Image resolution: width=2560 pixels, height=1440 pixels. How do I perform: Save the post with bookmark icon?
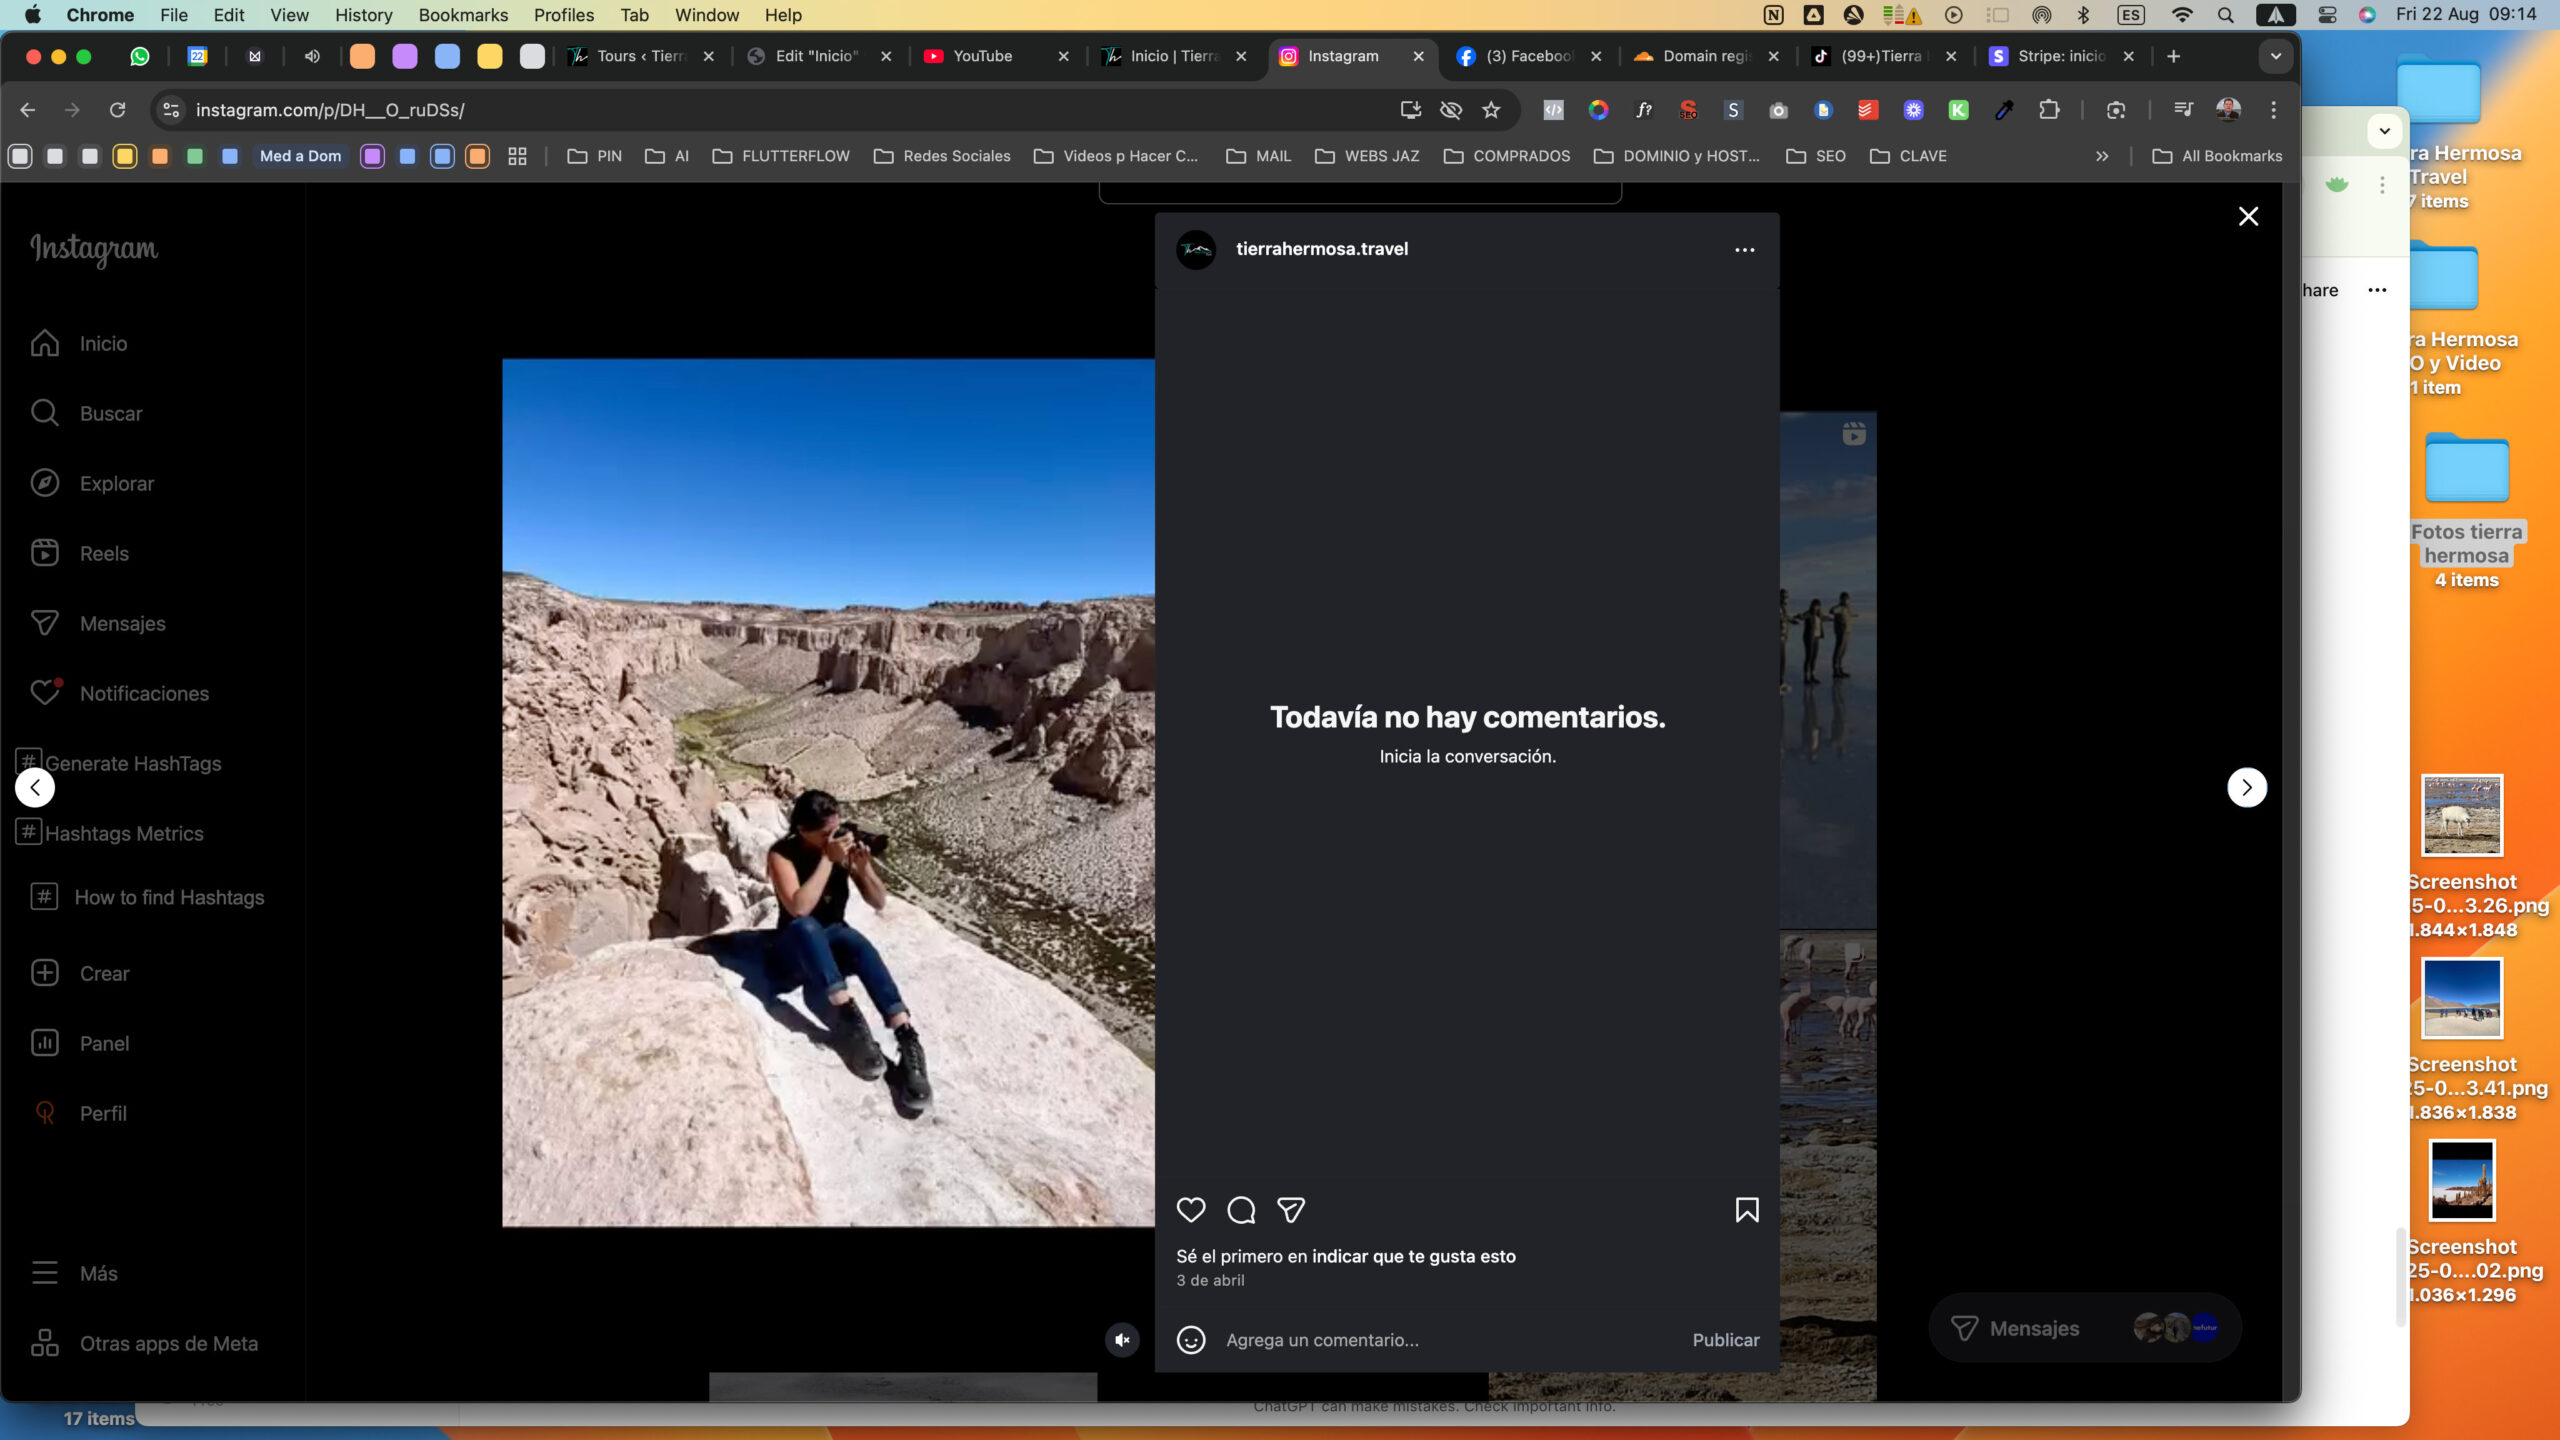[x=1747, y=1210]
